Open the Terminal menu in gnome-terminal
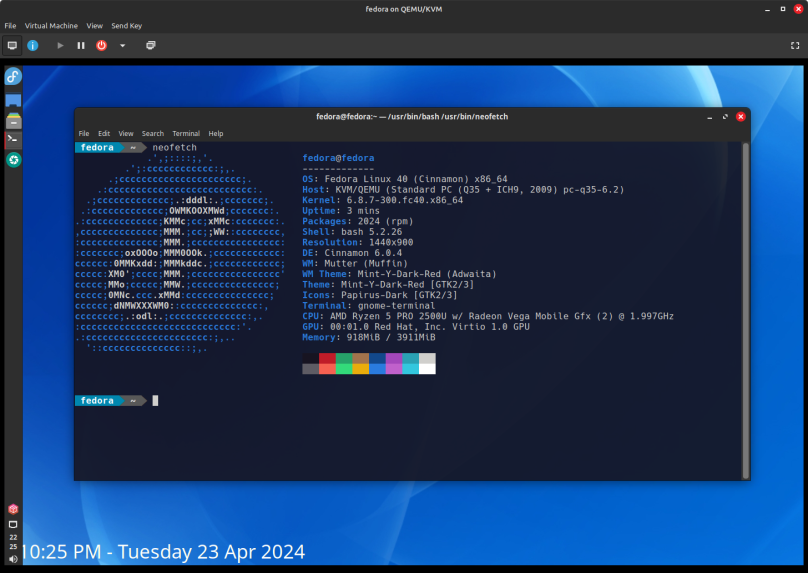 [x=186, y=133]
